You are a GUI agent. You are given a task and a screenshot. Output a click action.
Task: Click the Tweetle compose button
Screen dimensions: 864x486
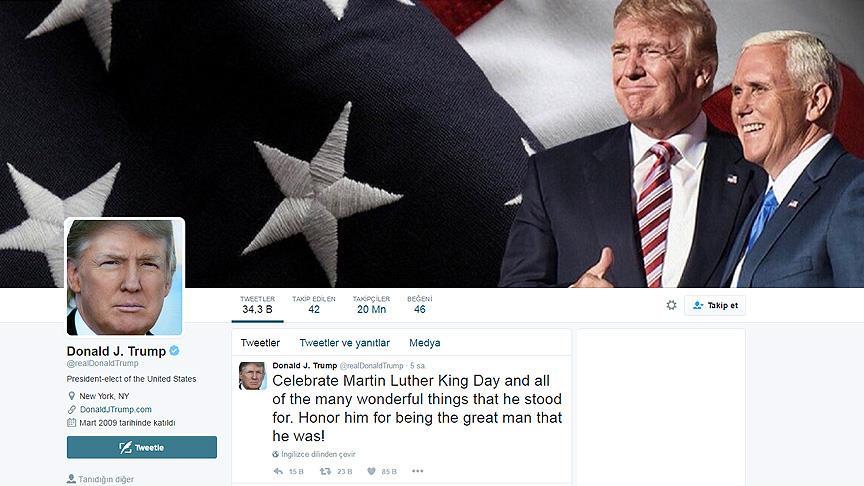click(142, 447)
